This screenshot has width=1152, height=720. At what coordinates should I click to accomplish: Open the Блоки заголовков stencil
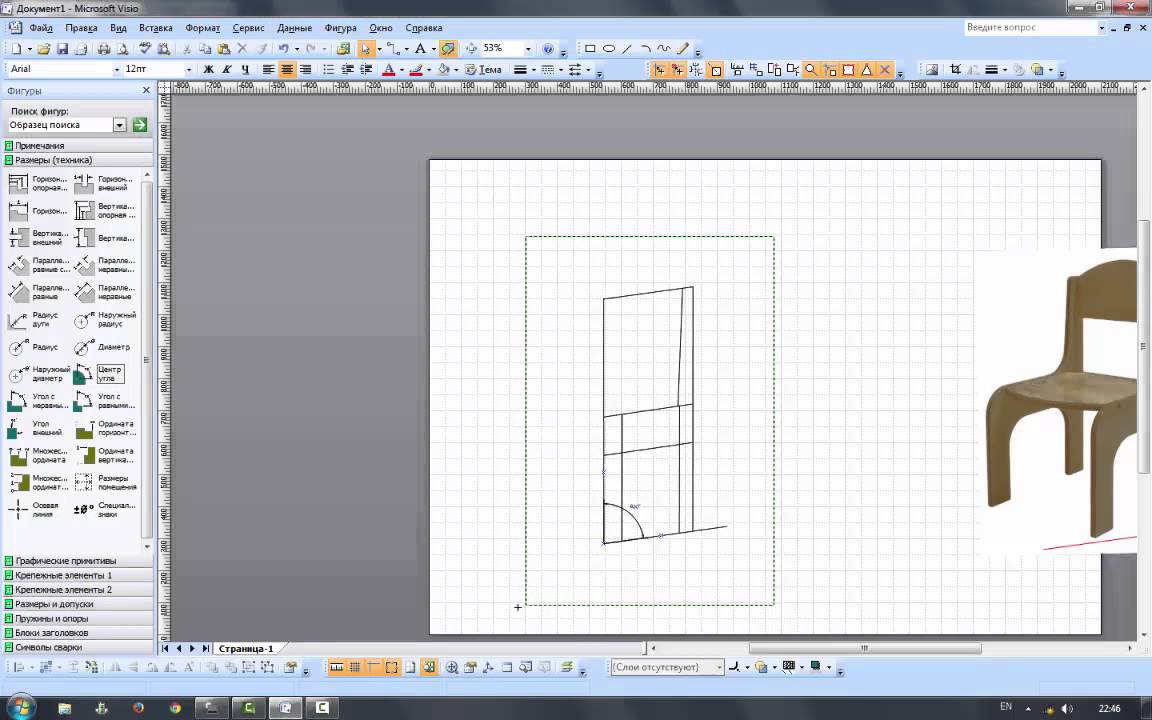(x=78, y=633)
